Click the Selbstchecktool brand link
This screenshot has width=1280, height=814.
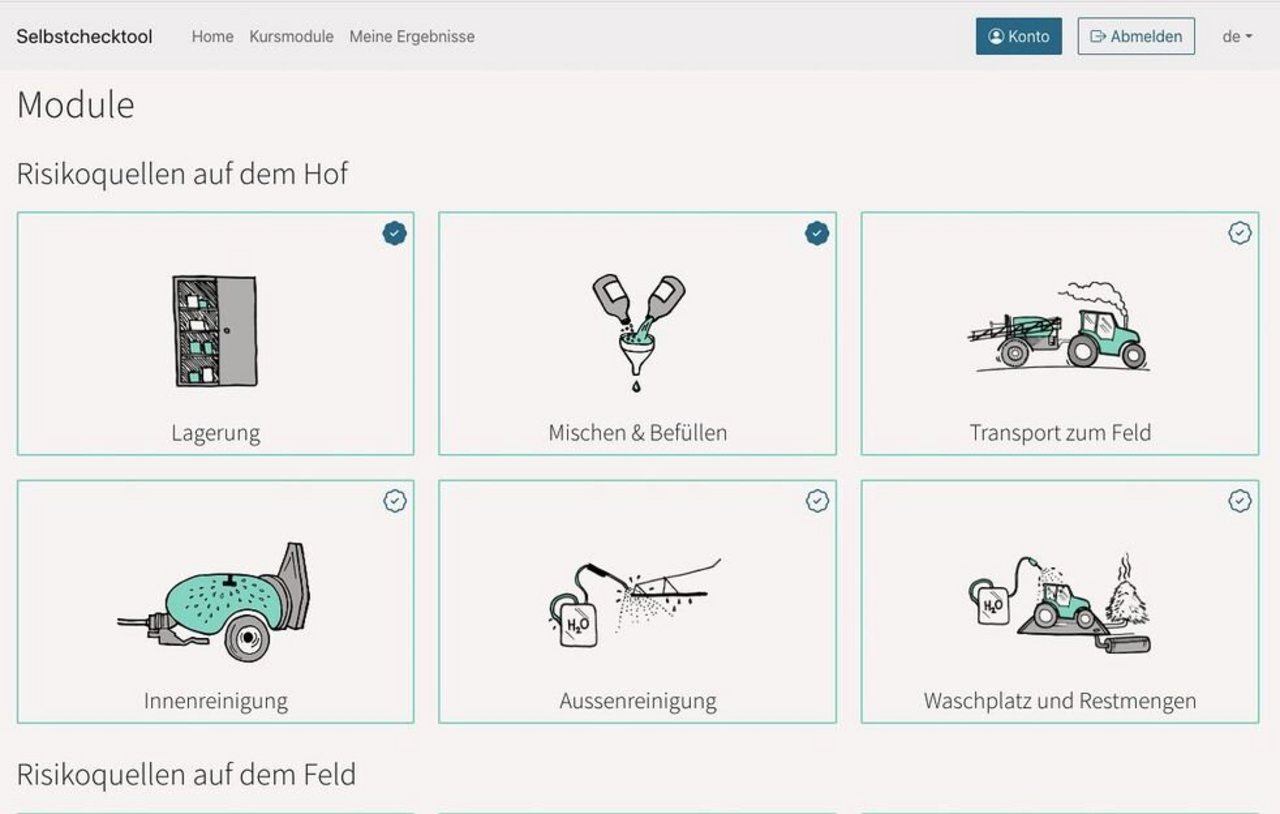point(84,36)
